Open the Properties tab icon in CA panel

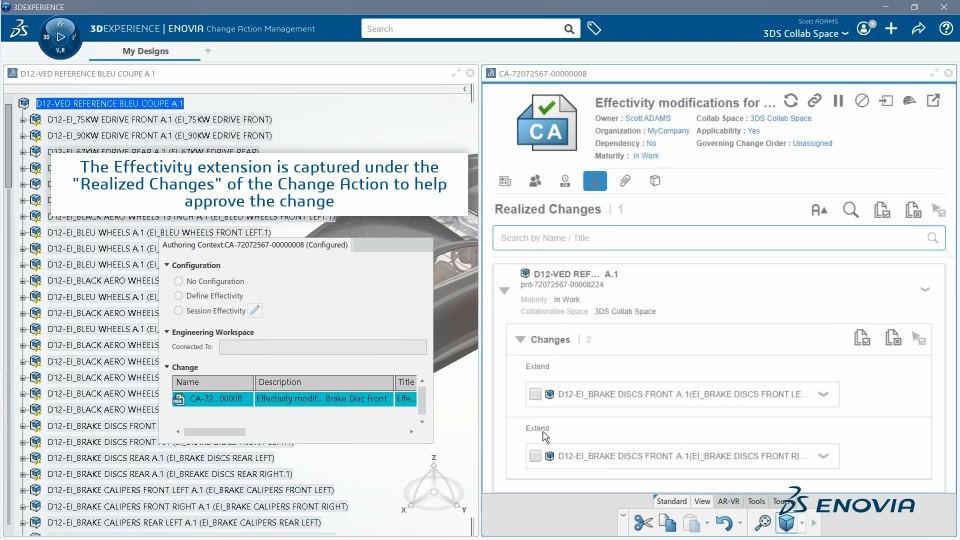[505, 181]
